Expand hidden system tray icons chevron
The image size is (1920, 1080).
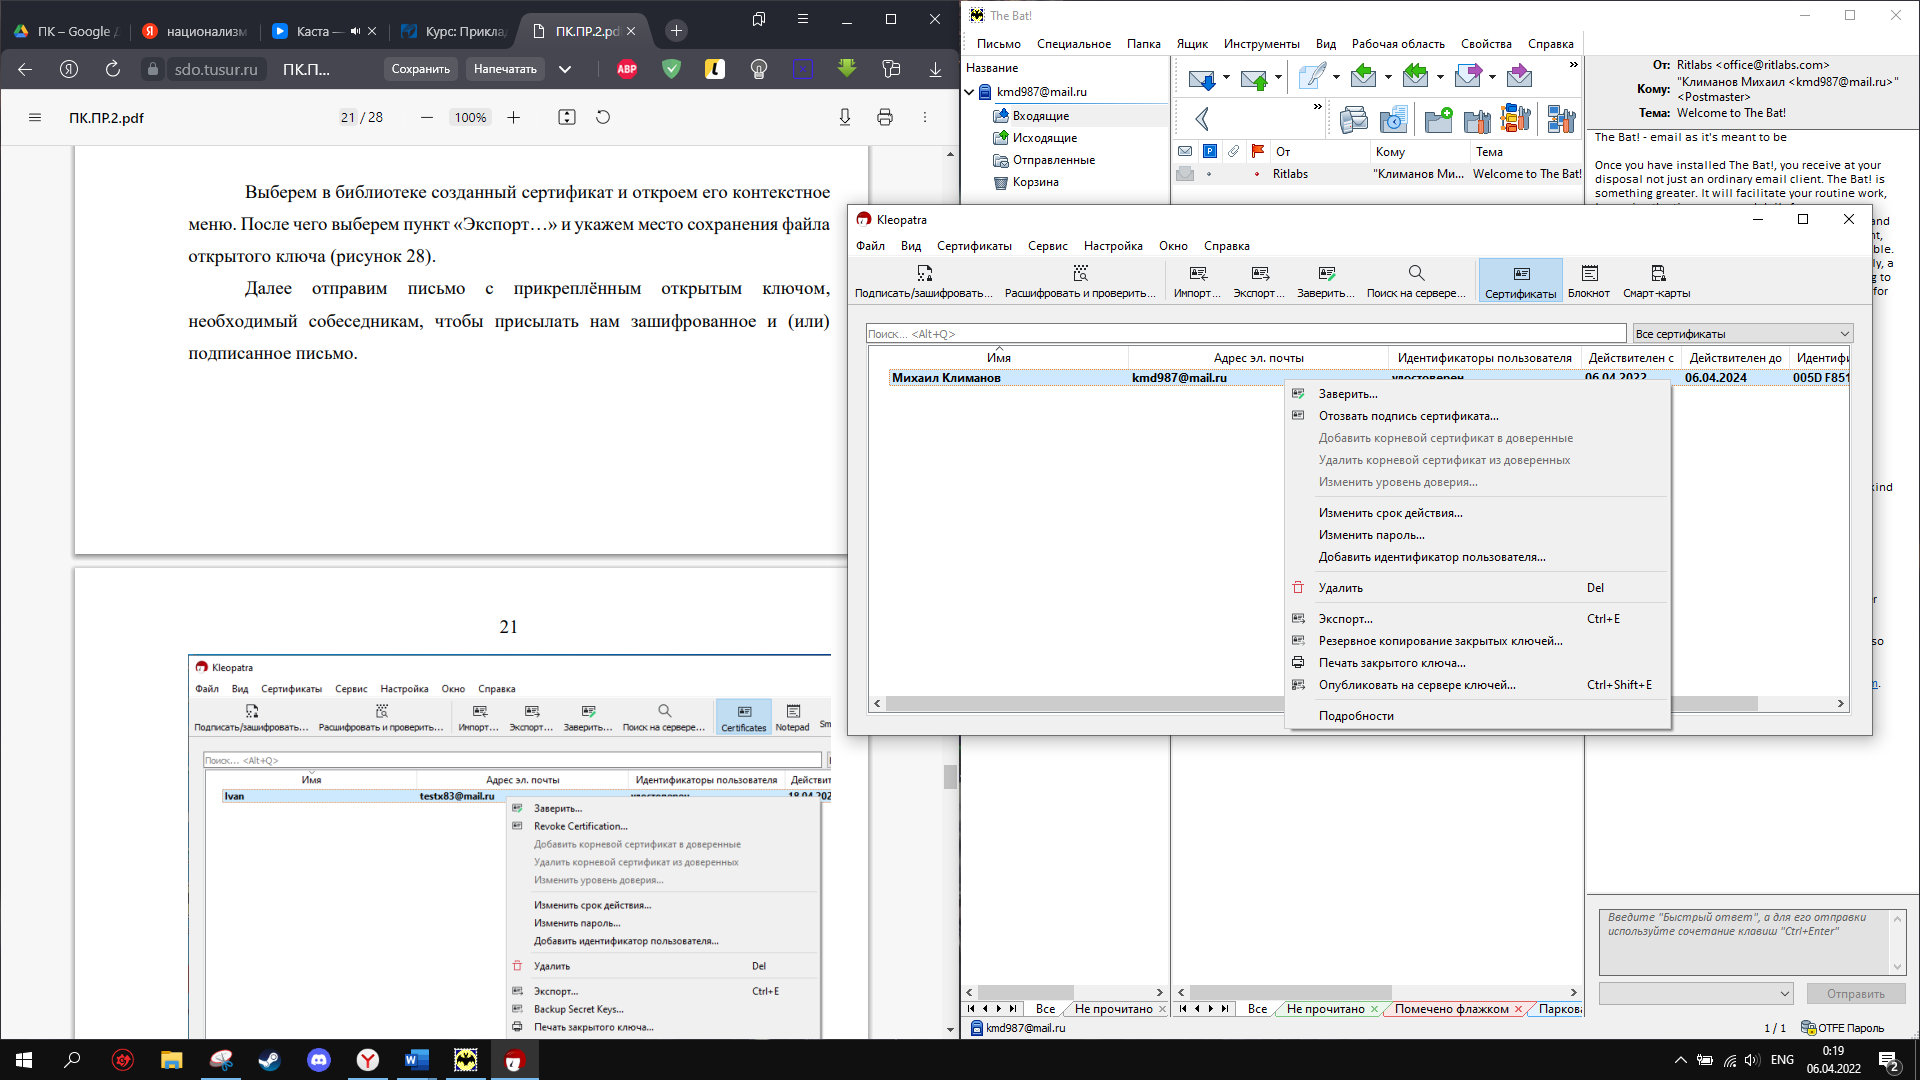click(1680, 1060)
